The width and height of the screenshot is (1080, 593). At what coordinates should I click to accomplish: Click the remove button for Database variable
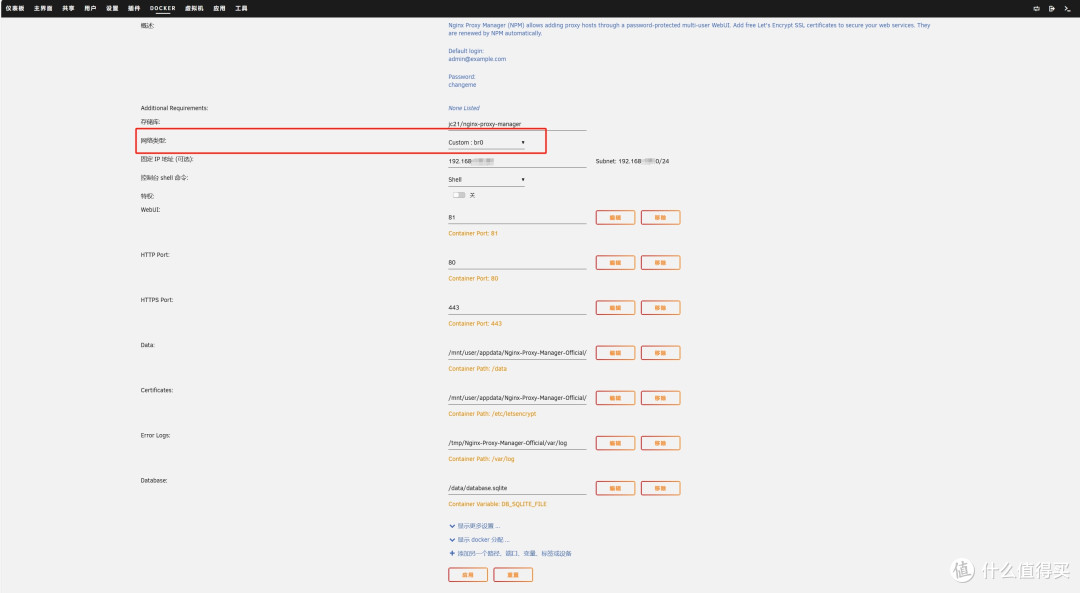[661, 488]
